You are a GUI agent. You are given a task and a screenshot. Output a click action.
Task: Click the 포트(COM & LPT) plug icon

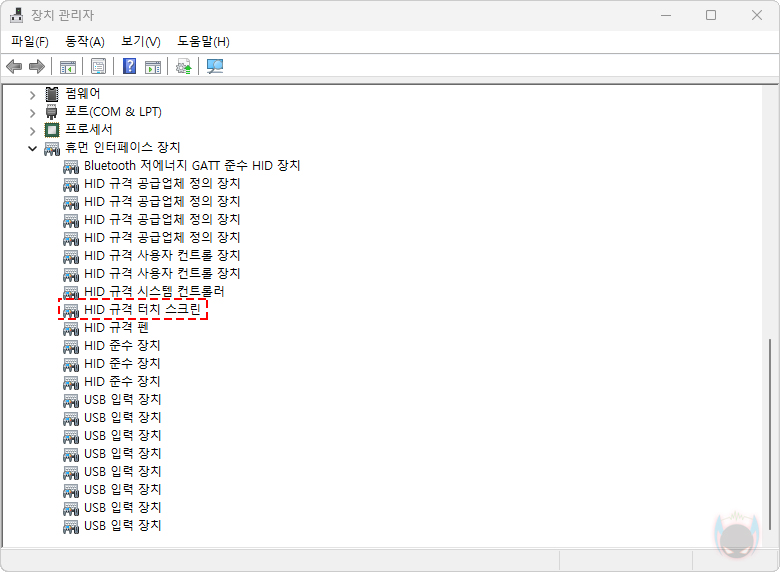point(52,112)
